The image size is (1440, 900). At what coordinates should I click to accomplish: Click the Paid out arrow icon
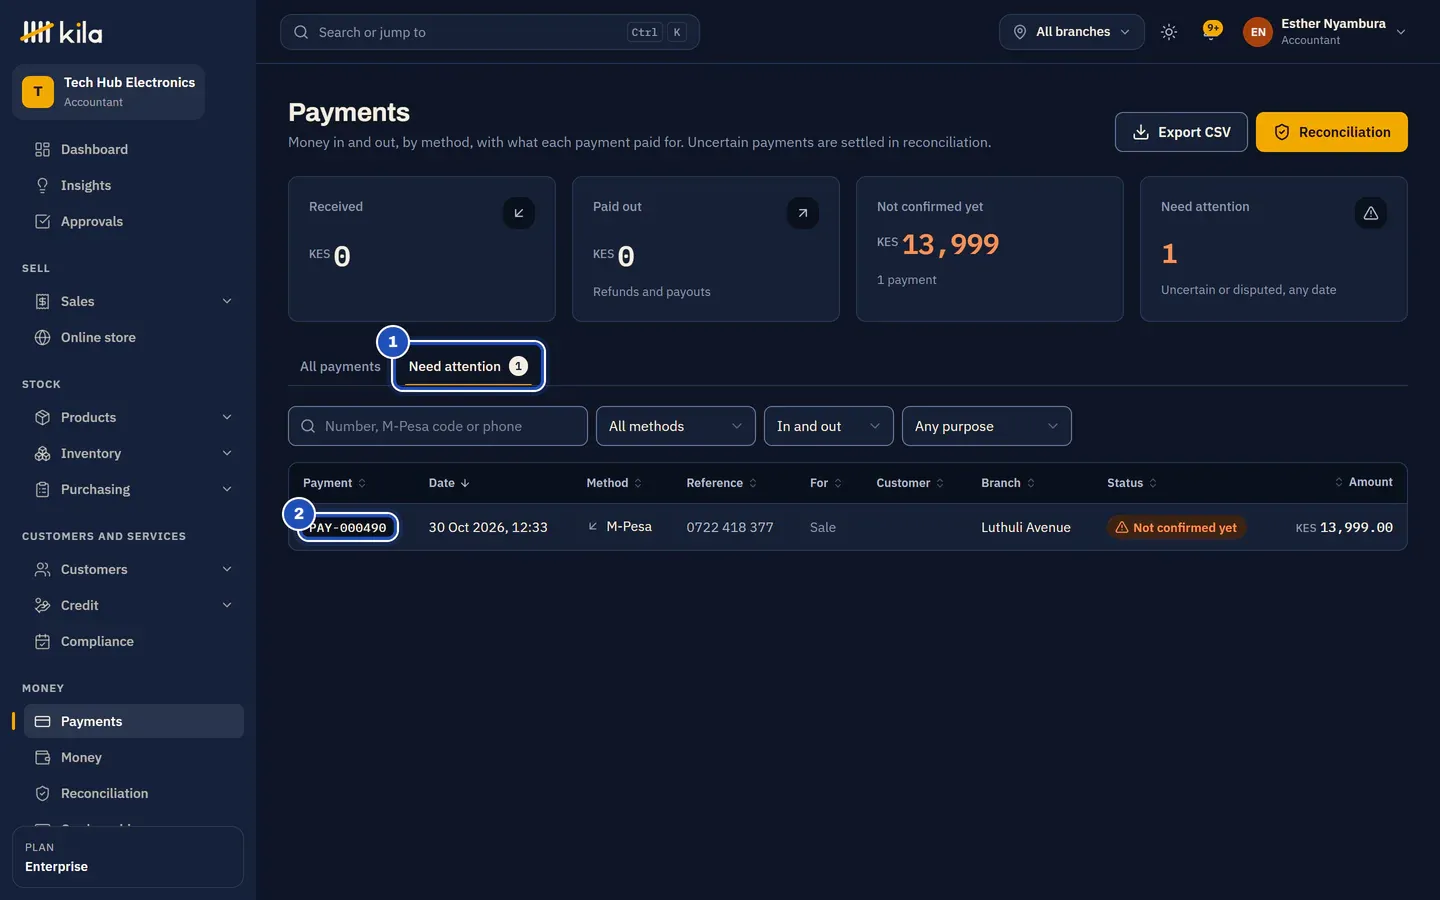(x=803, y=213)
